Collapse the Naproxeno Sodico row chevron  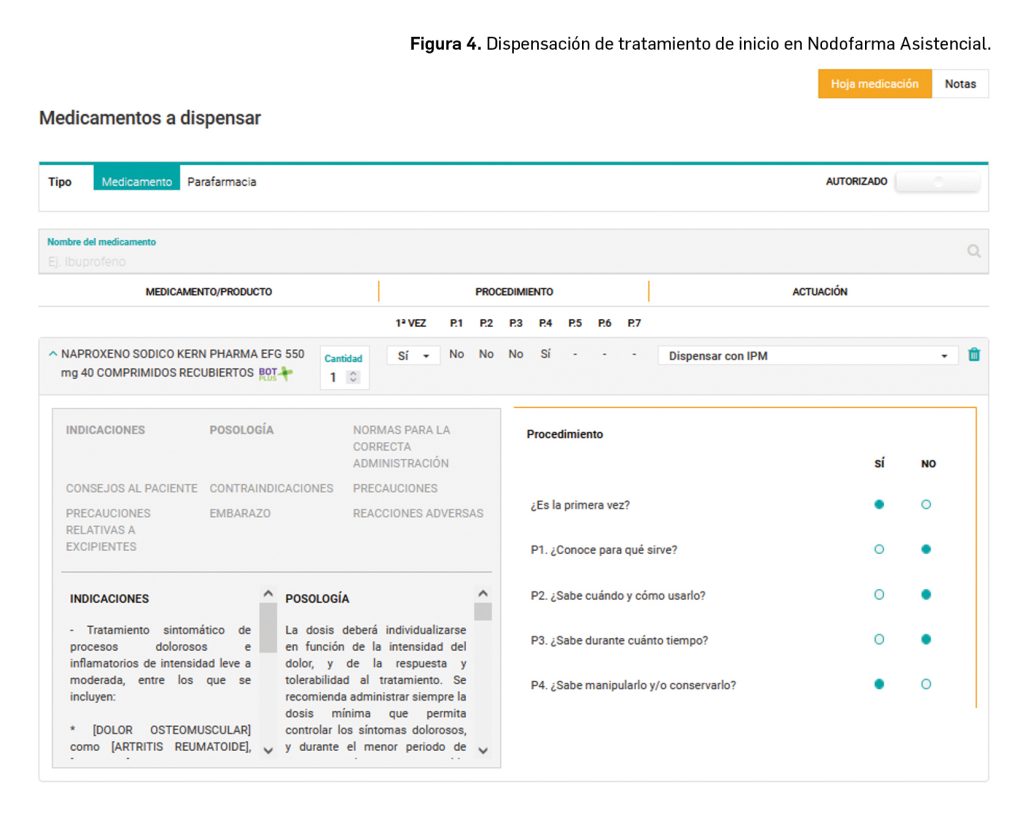(53, 354)
